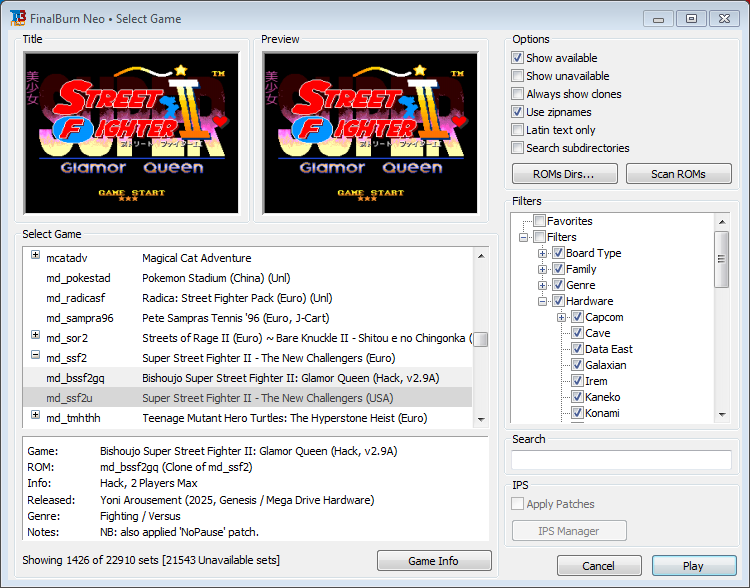This screenshot has height=588, width=750.
Task: Click the game list scroll-up arrow
Action: (481, 256)
